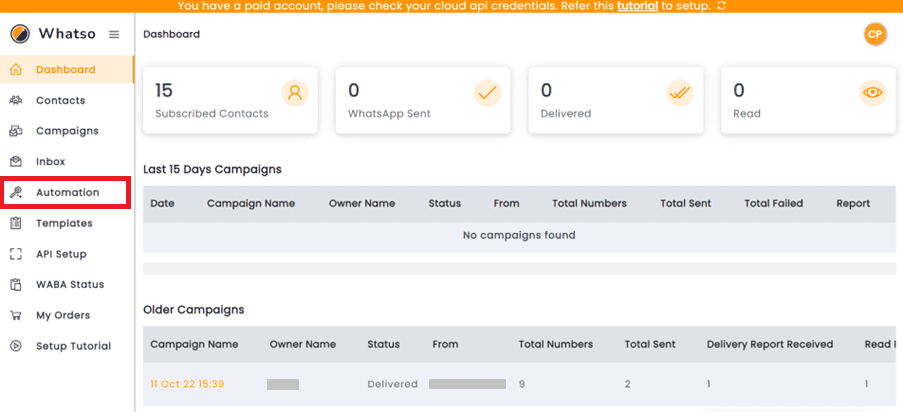
Task: Click the Subscribed Contacts person icon
Action: 295,93
